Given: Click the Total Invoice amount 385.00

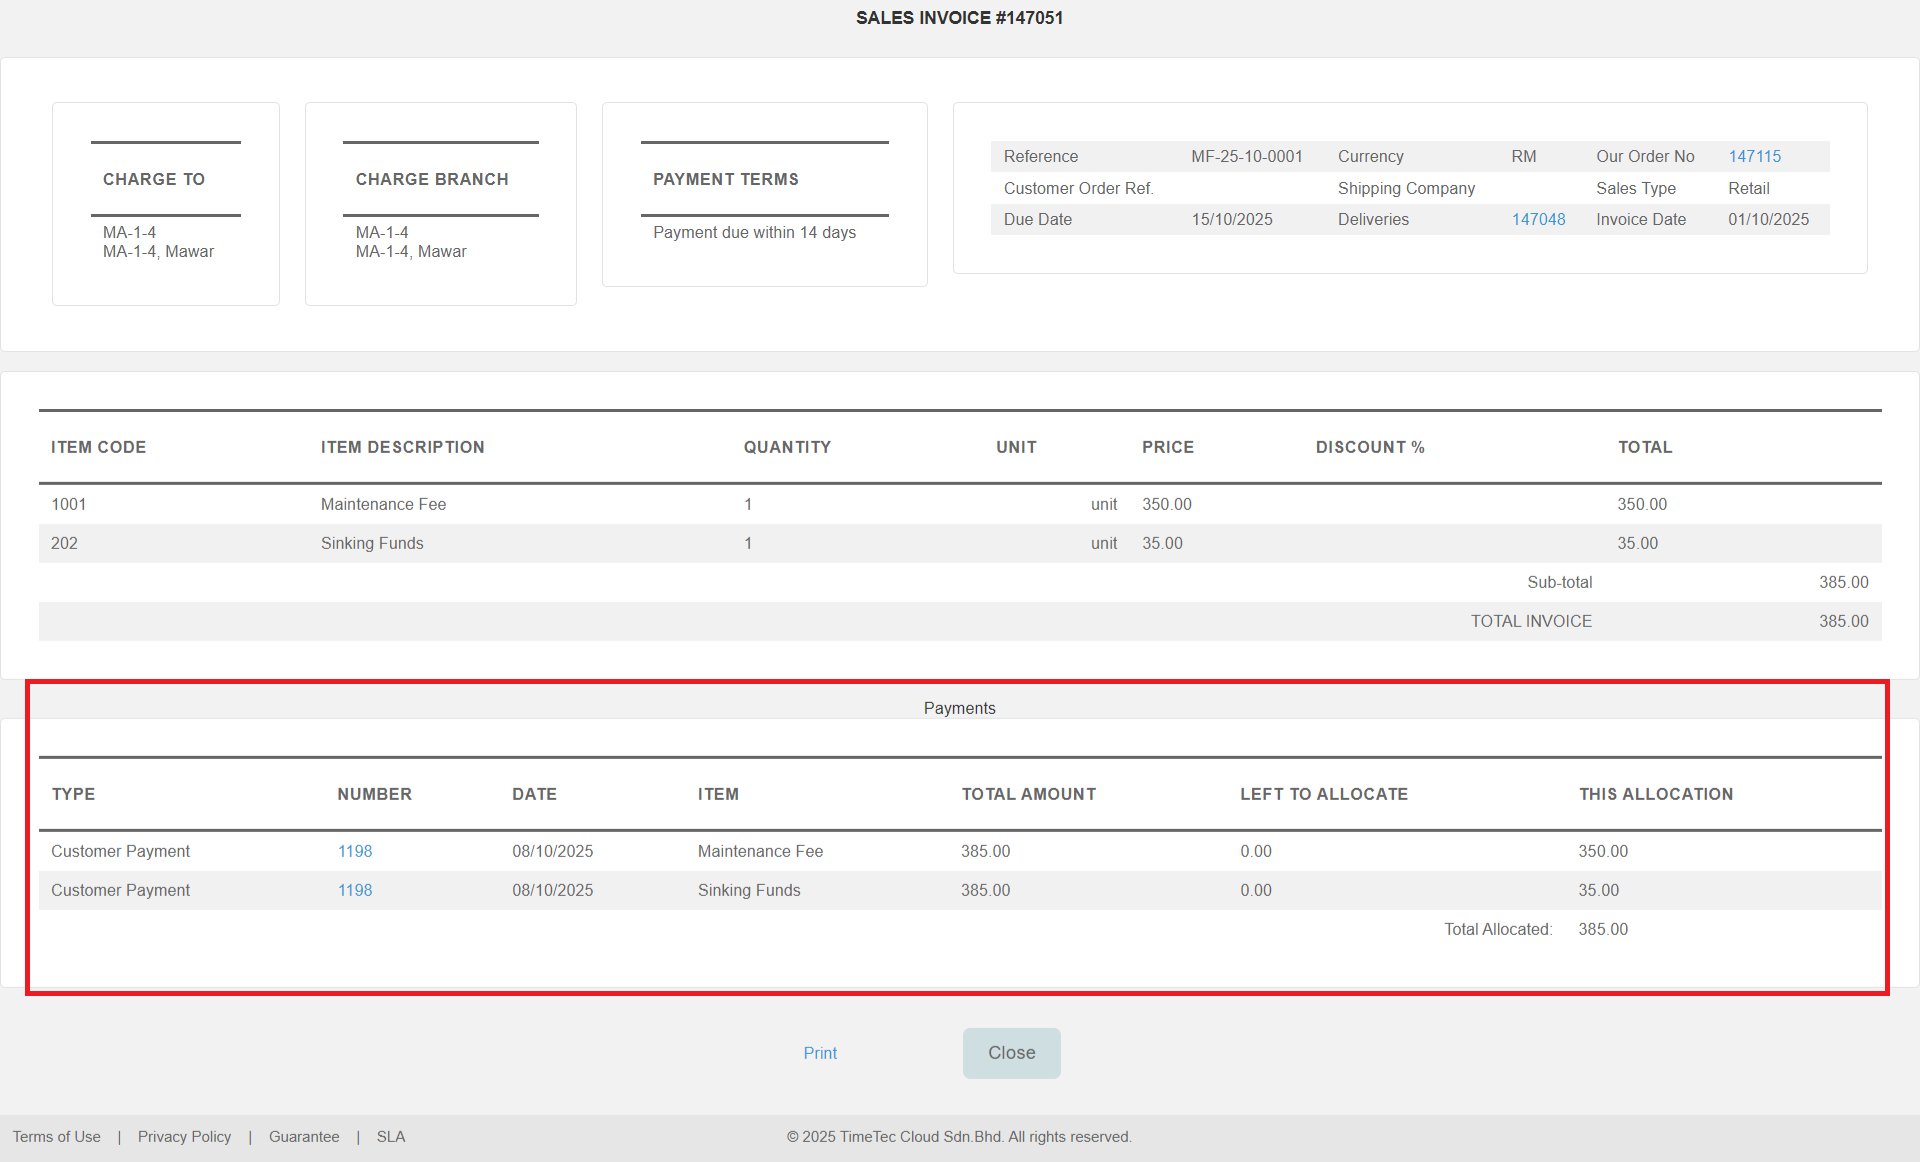Looking at the screenshot, I should 1843,621.
